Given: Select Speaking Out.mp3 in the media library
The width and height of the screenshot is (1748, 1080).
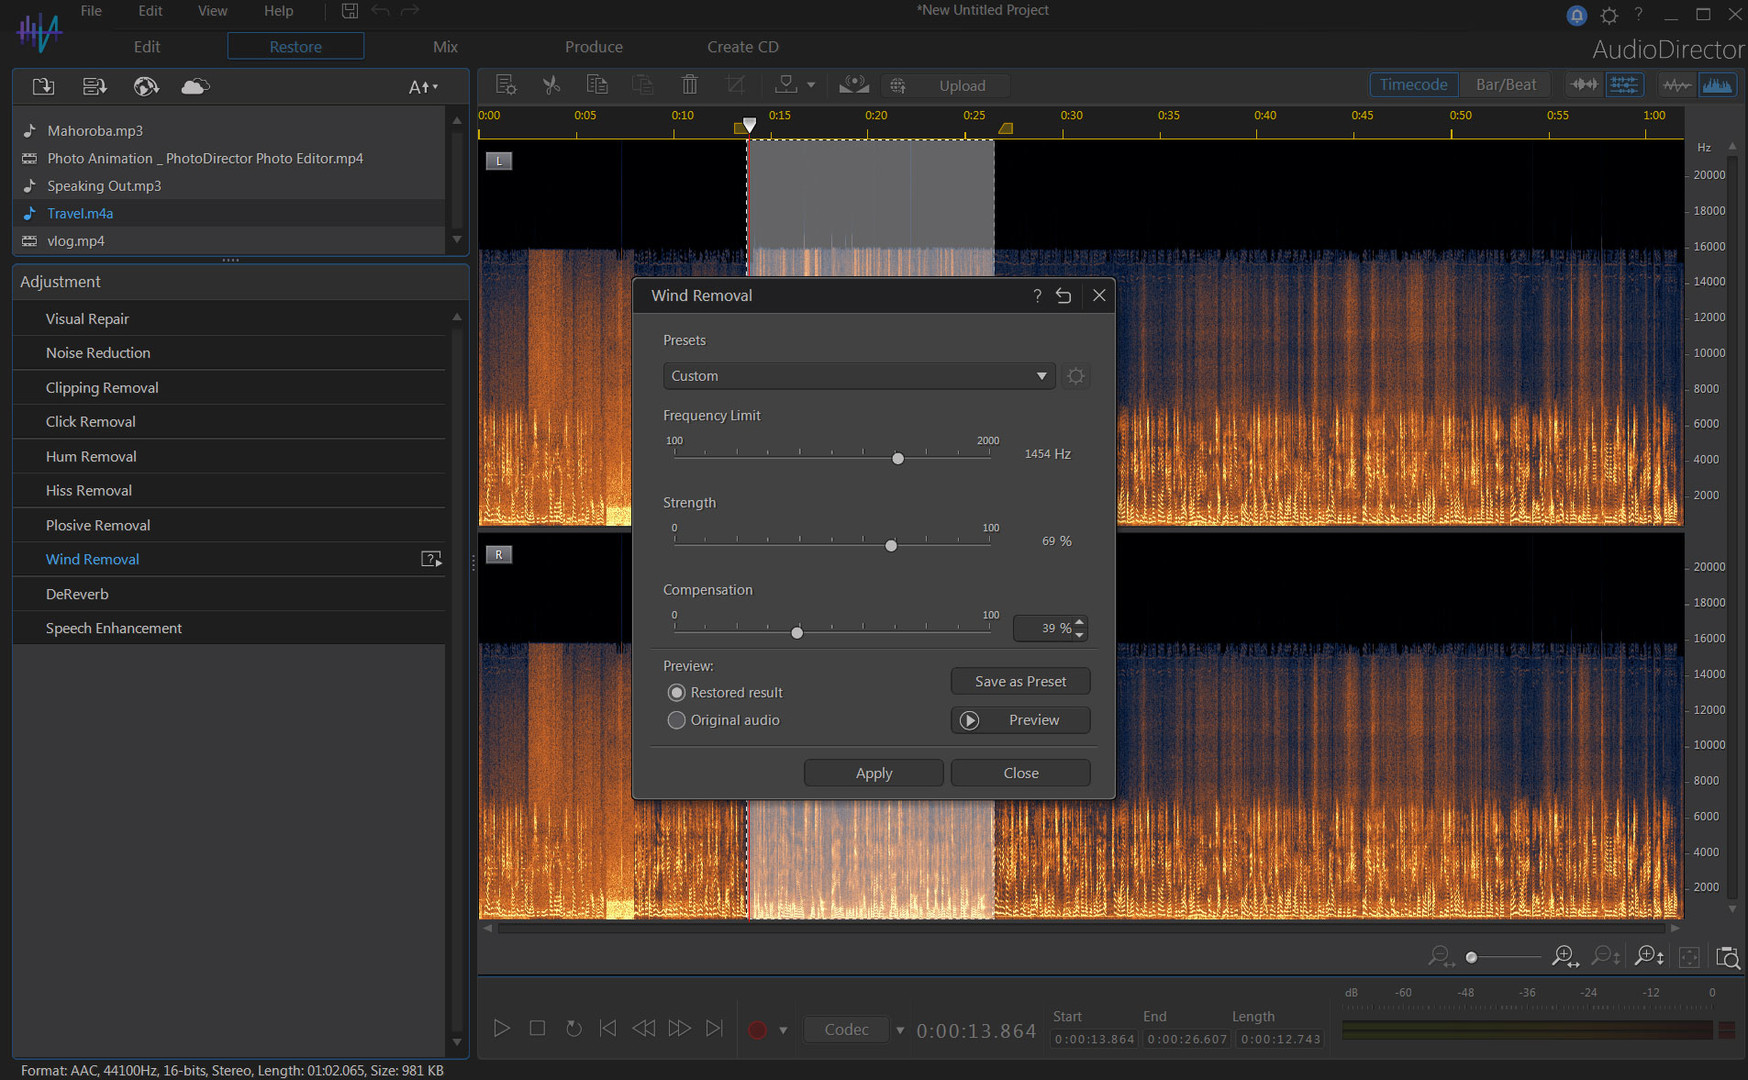Looking at the screenshot, I should tap(104, 186).
